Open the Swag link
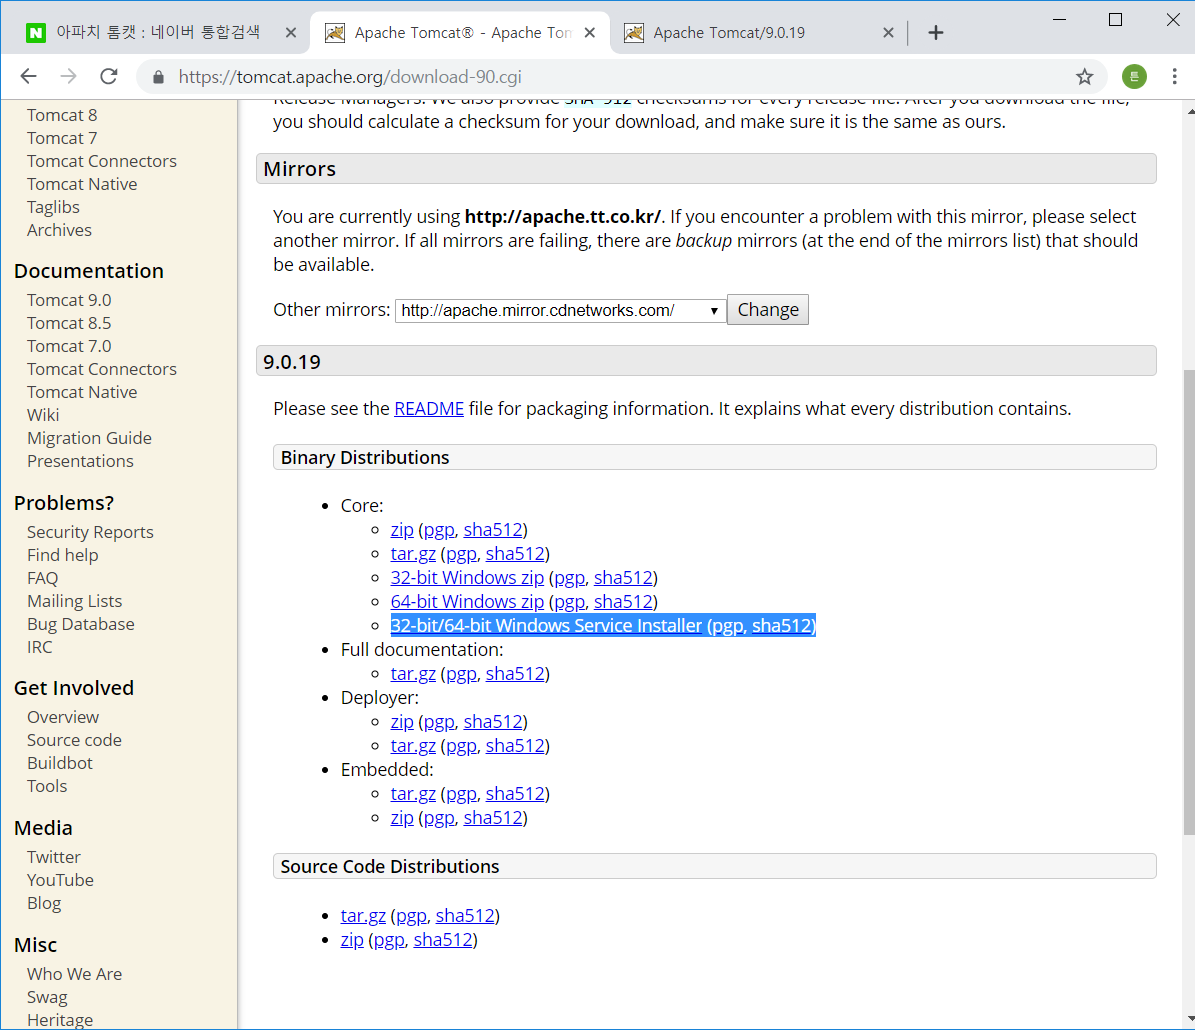 pyautogui.click(x=46, y=997)
